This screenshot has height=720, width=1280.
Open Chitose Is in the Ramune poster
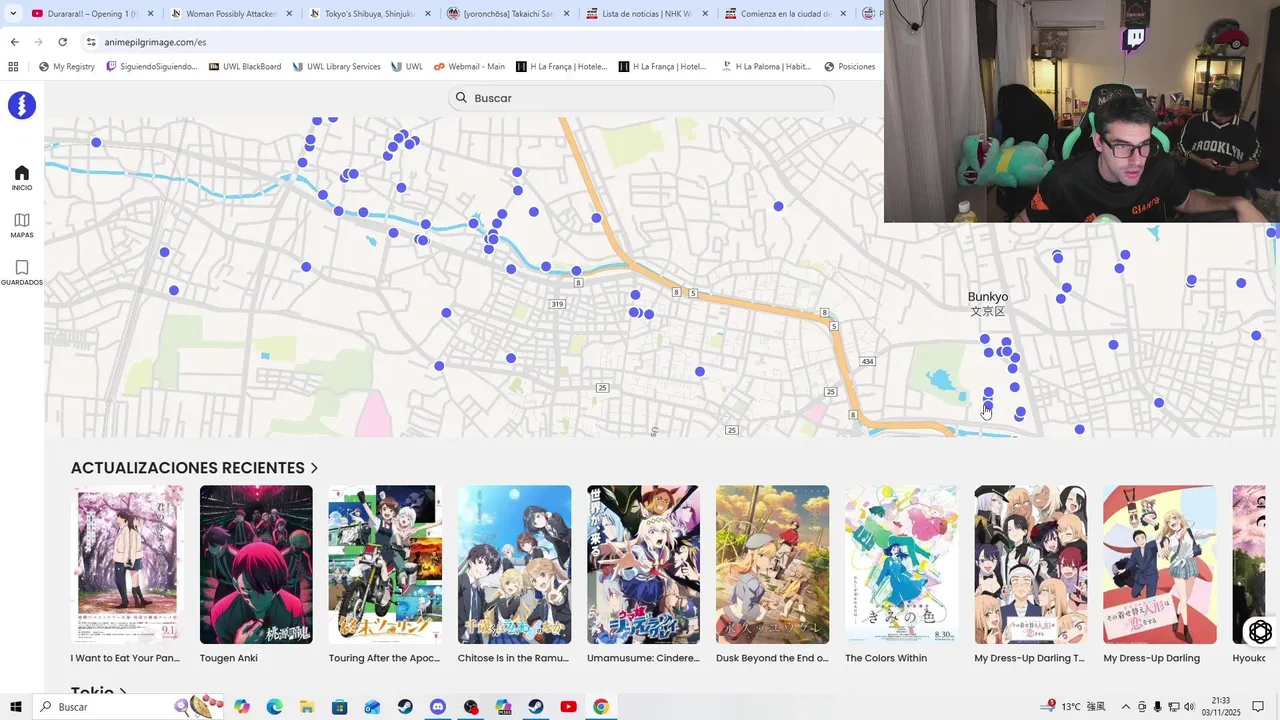click(514, 565)
